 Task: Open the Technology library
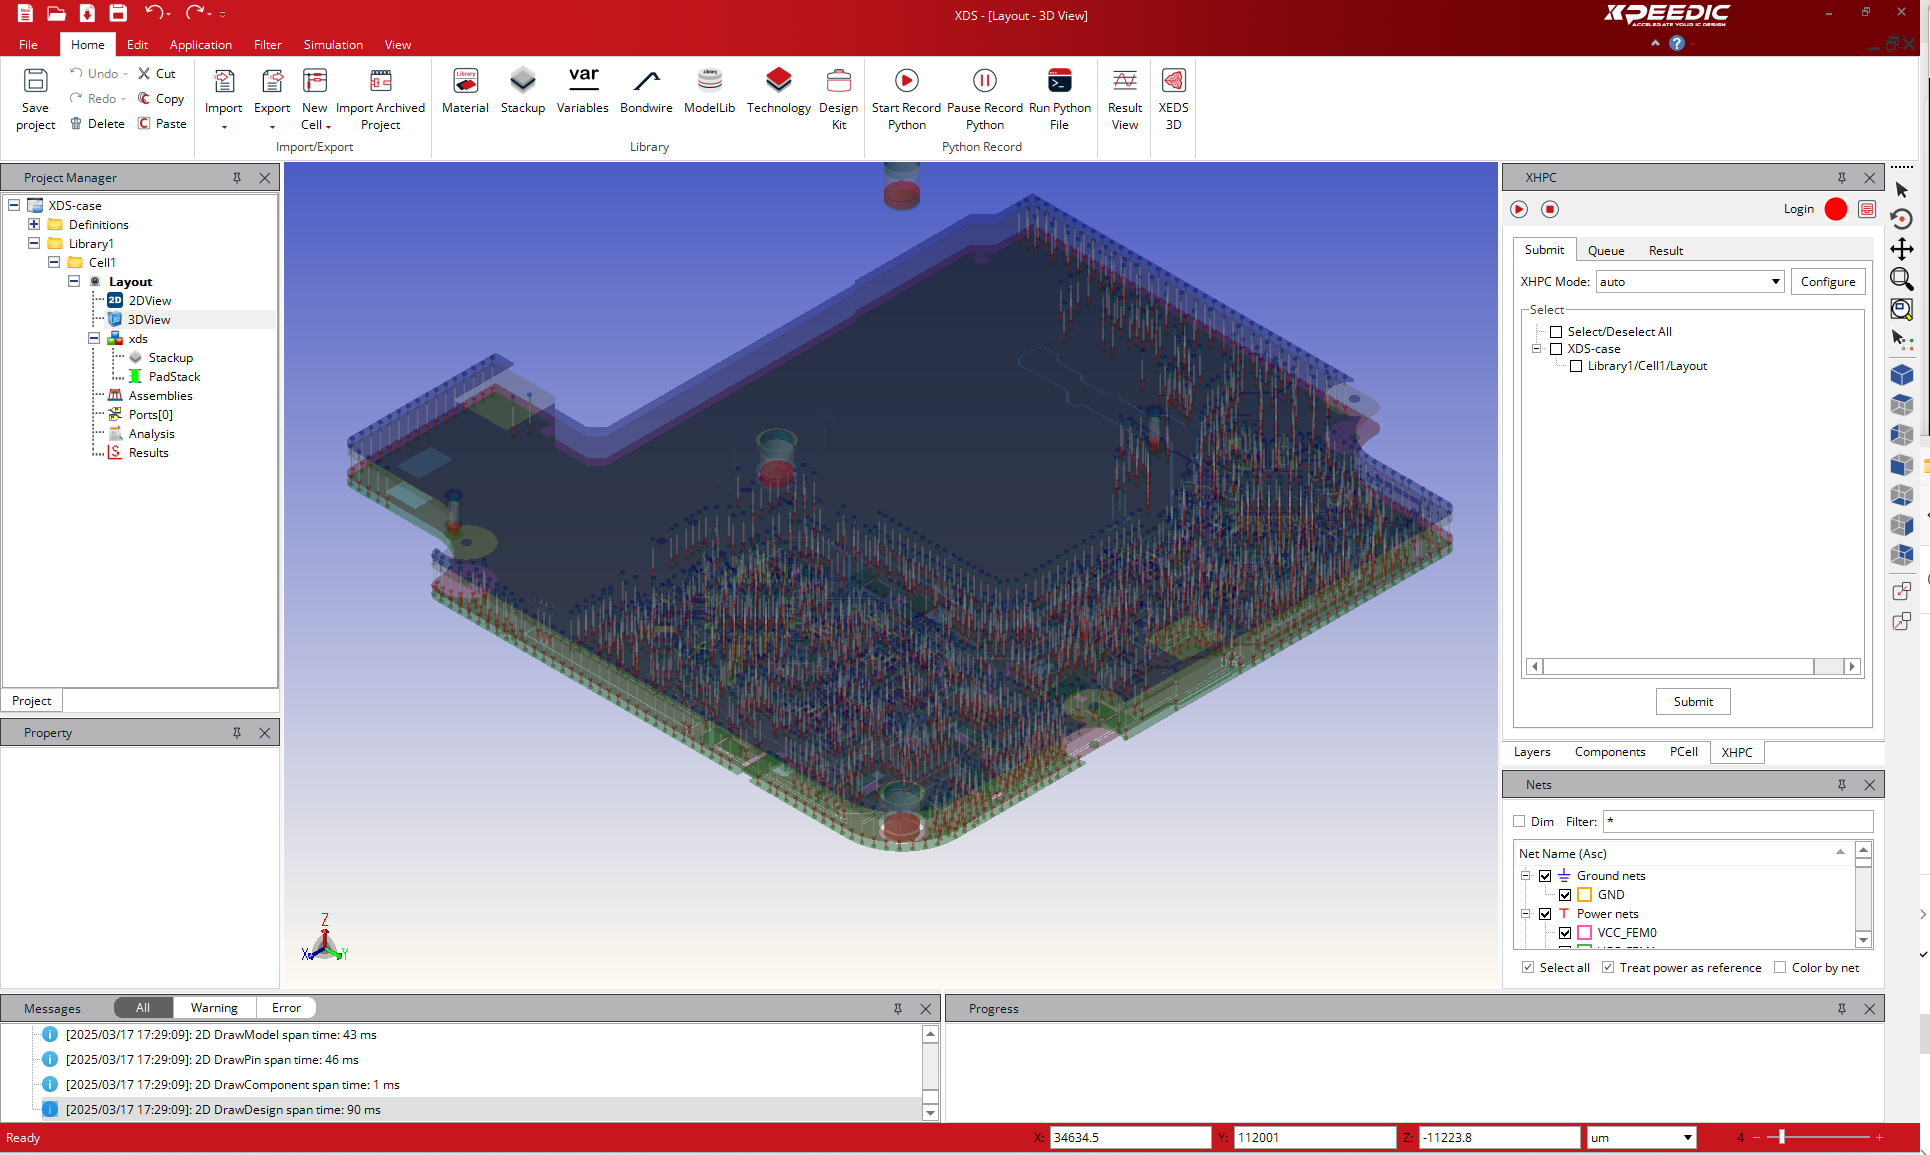pos(778,91)
